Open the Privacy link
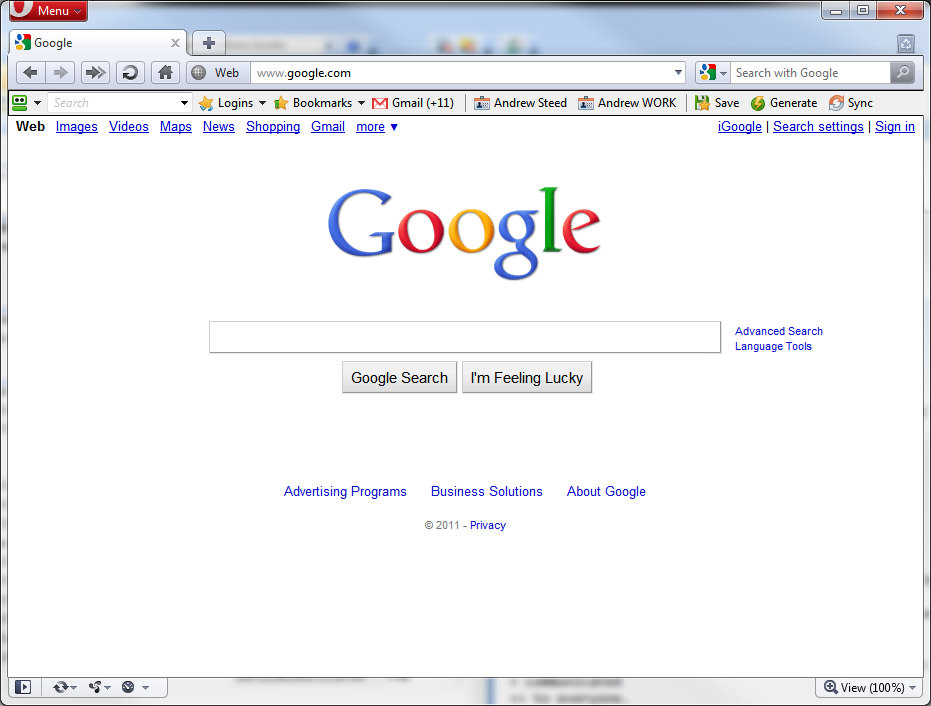 pos(488,525)
